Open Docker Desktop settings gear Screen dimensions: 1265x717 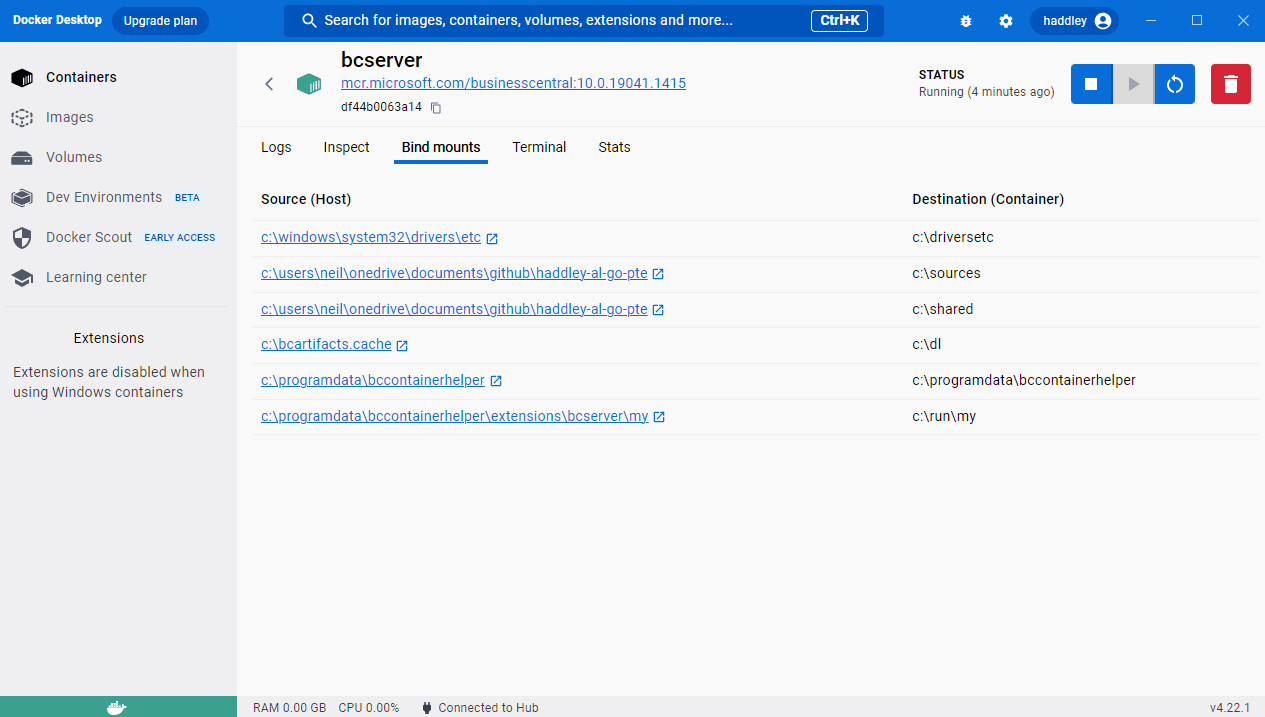1006,21
